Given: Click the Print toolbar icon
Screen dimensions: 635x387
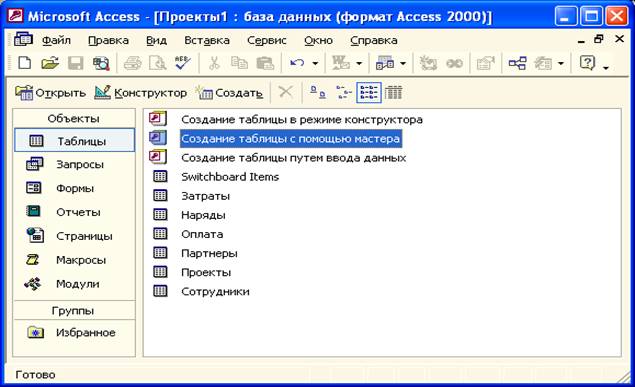Looking at the screenshot, I should tap(132, 63).
